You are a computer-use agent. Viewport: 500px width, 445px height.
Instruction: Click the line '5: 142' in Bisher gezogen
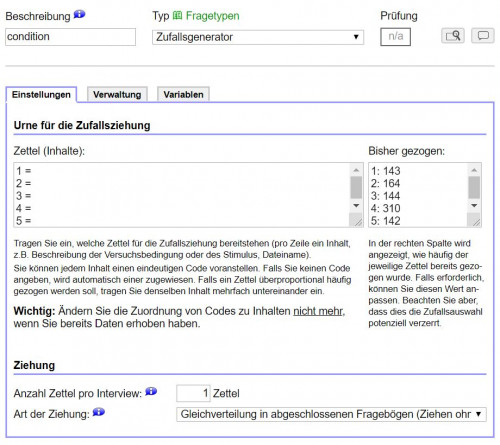386,221
